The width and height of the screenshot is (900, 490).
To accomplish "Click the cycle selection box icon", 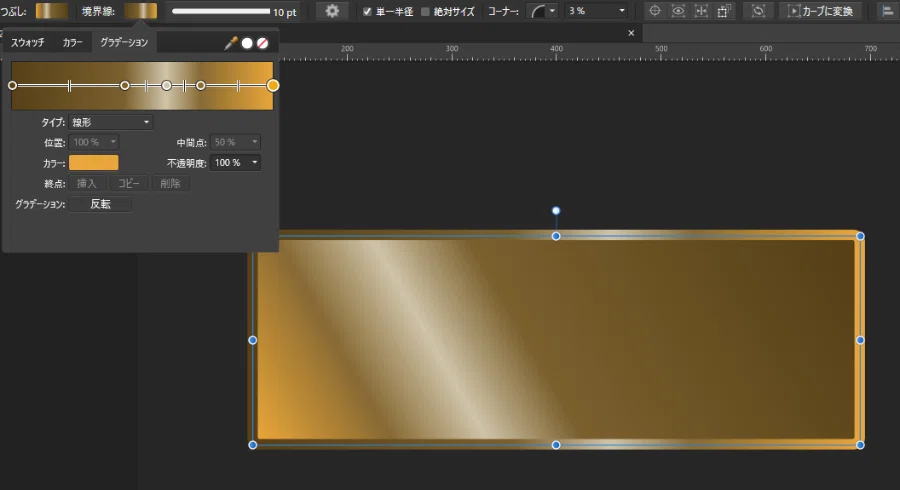I will pos(758,11).
